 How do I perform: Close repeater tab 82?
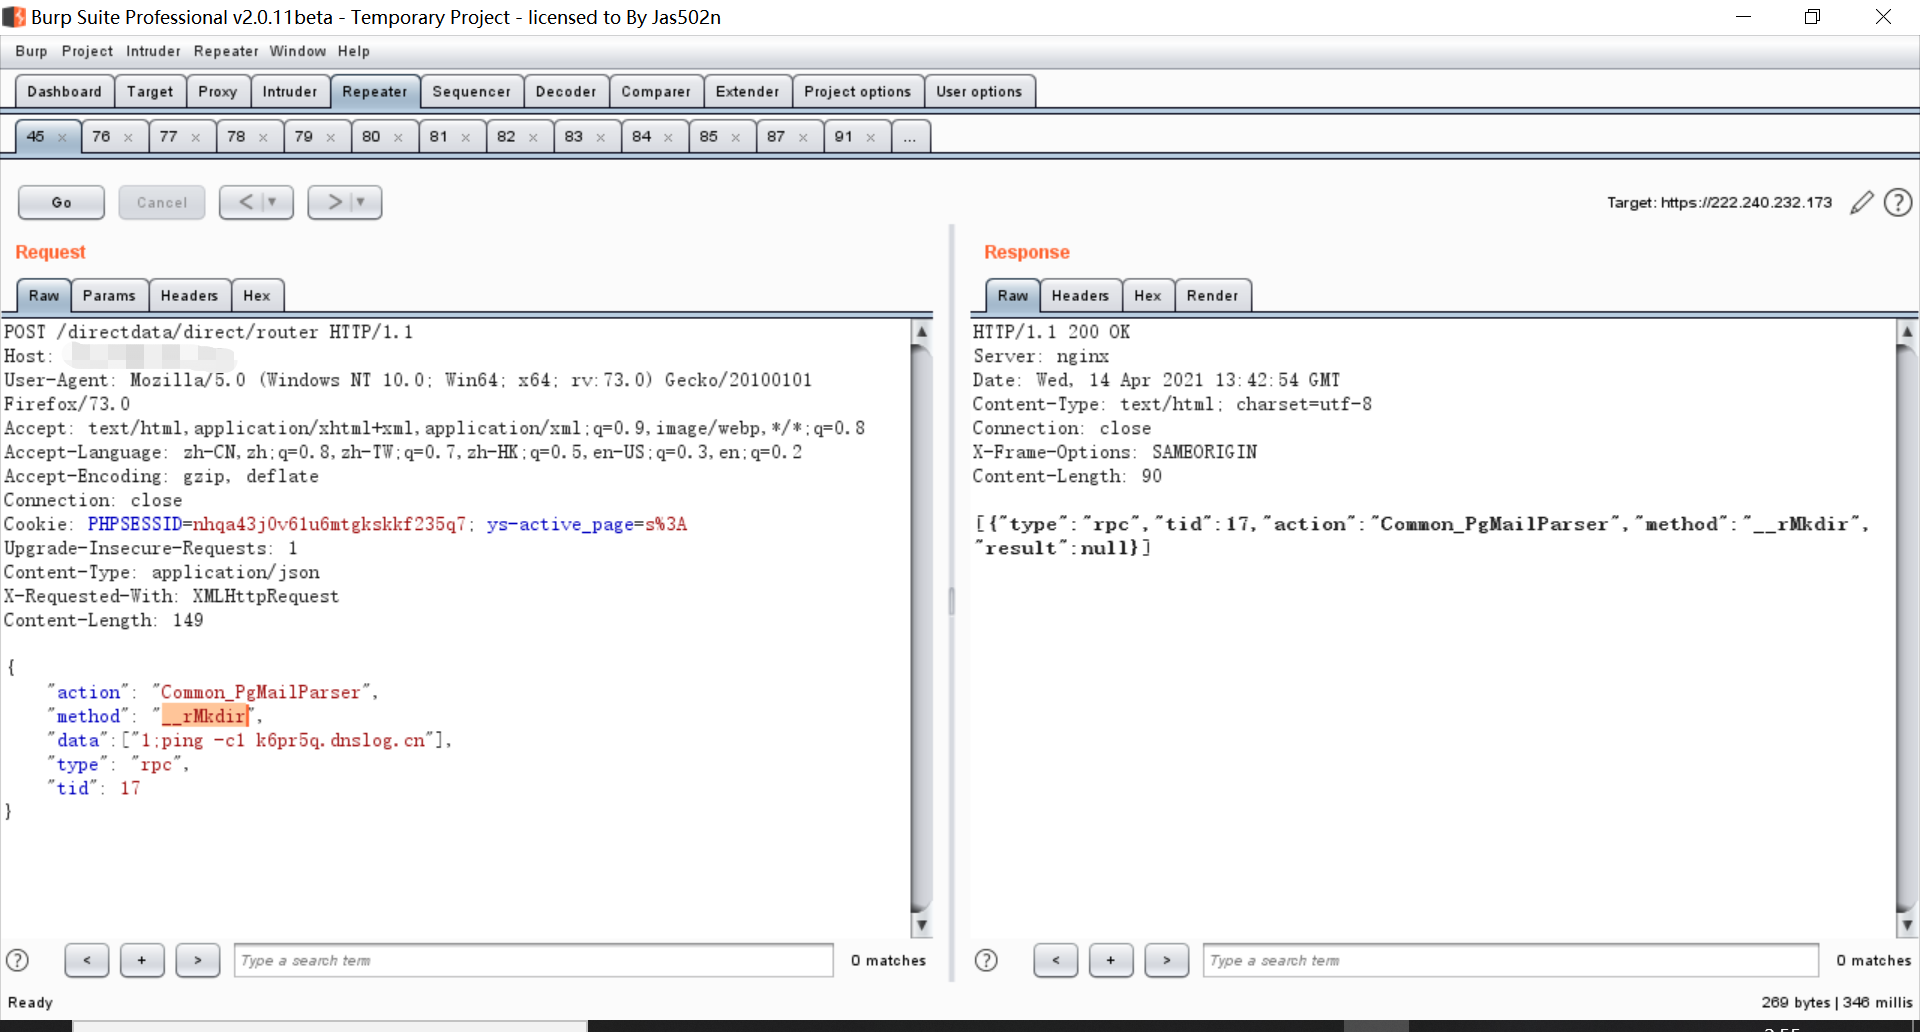pos(533,138)
